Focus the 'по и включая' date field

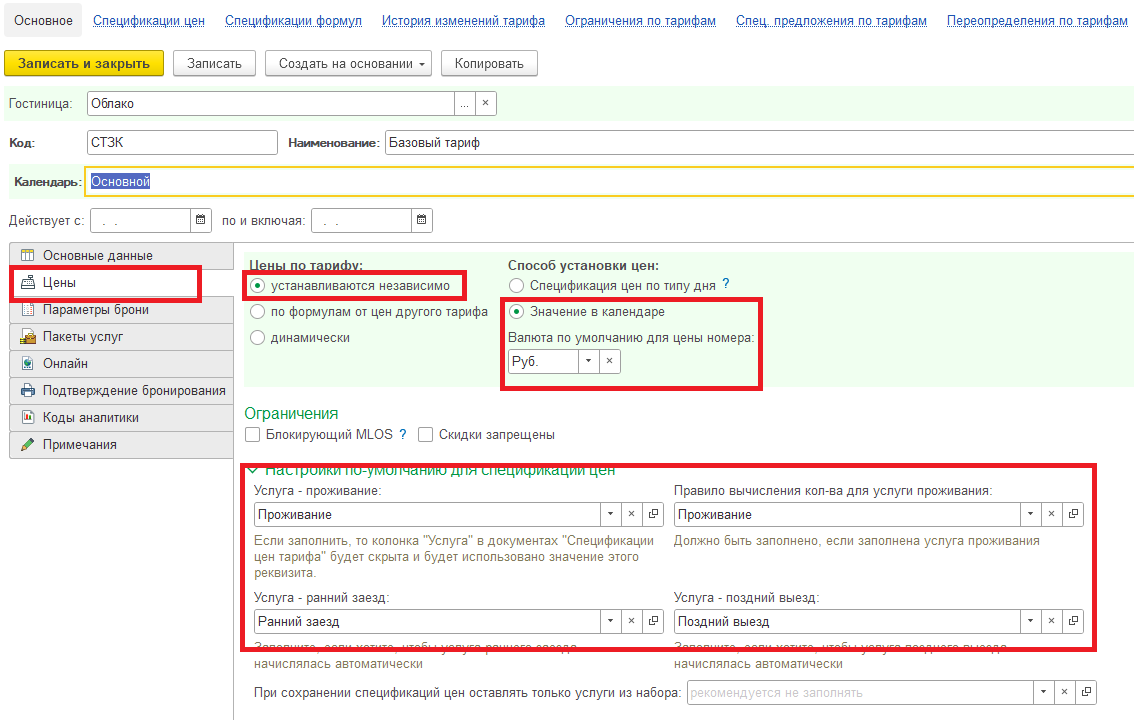coord(362,220)
